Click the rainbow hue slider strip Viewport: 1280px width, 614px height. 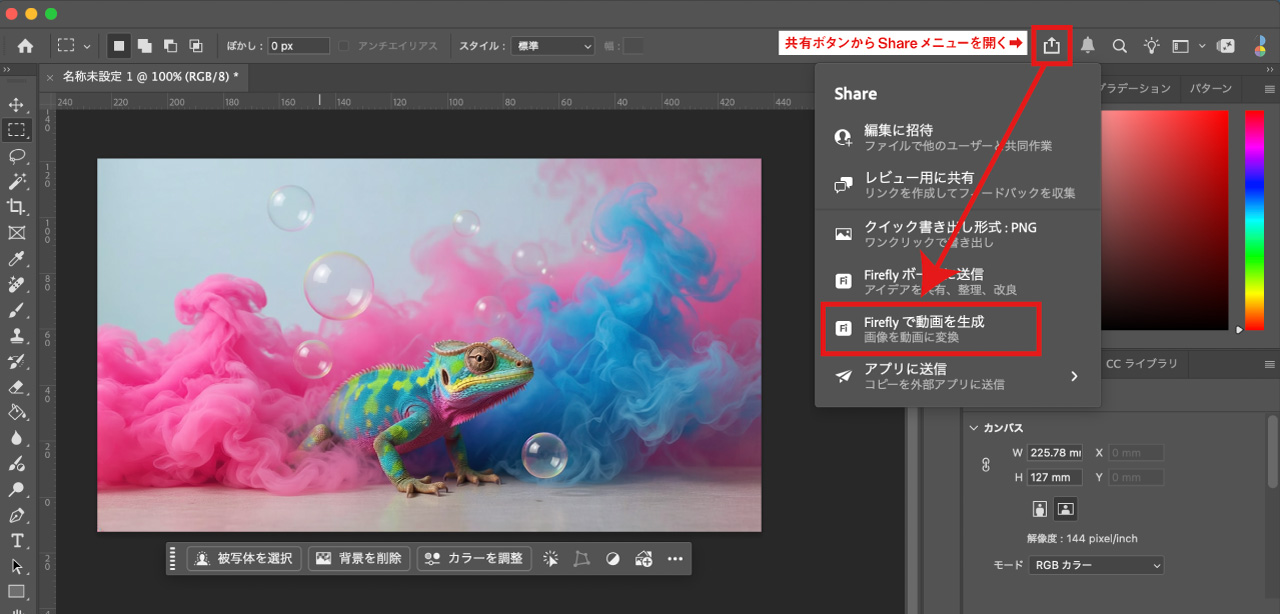click(x=1254, y=220)
